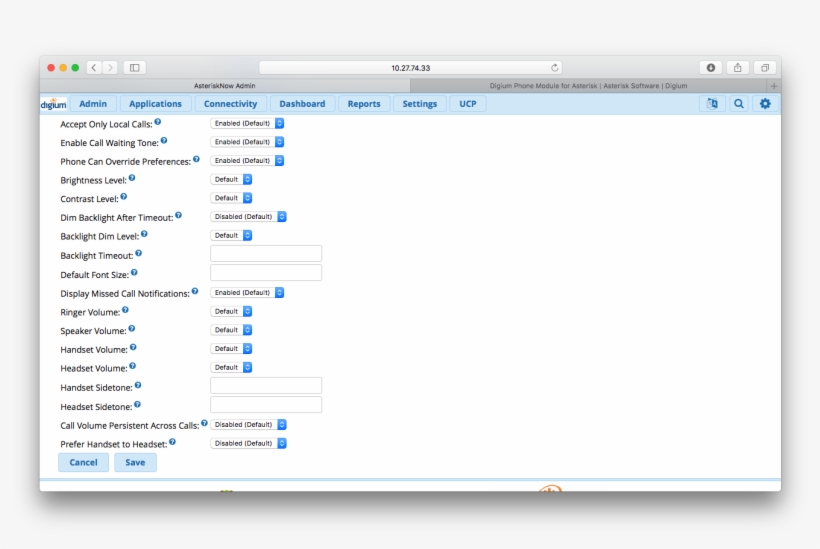
Task: Click Handset Sidetone help icon
Action: [x=138, y=385]
